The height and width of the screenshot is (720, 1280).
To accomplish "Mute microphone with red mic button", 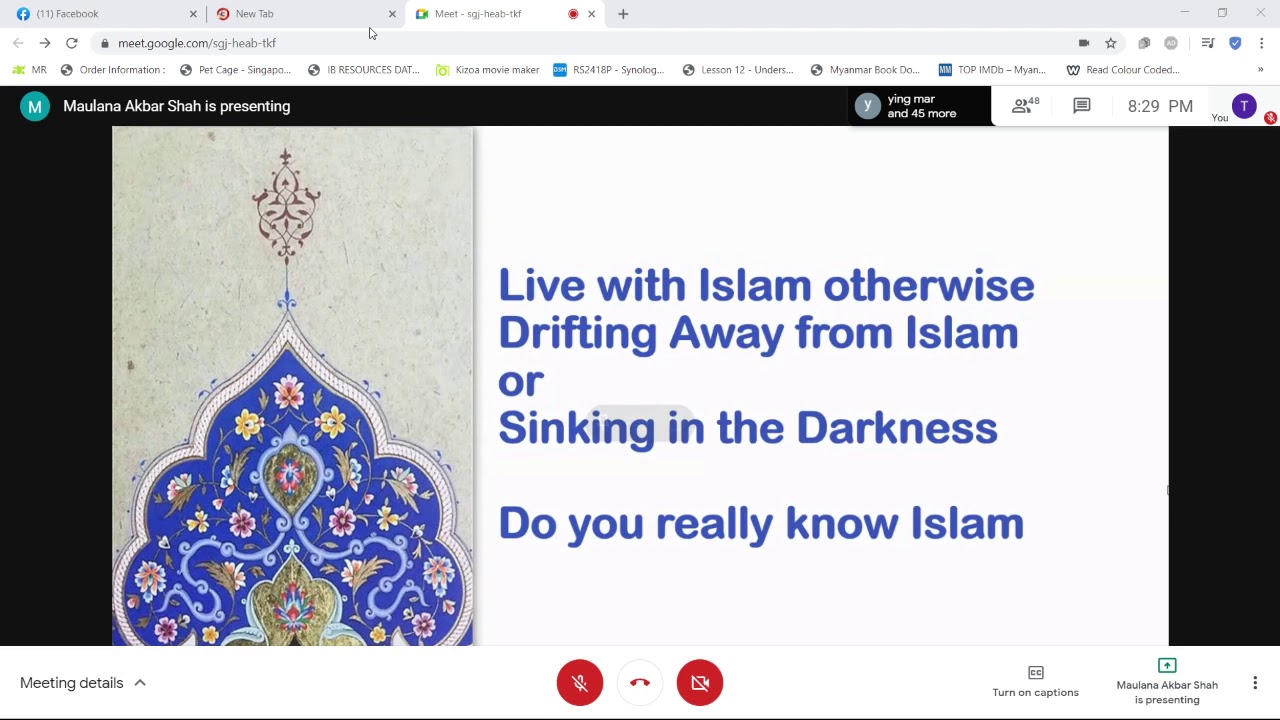I will point(580,683).
